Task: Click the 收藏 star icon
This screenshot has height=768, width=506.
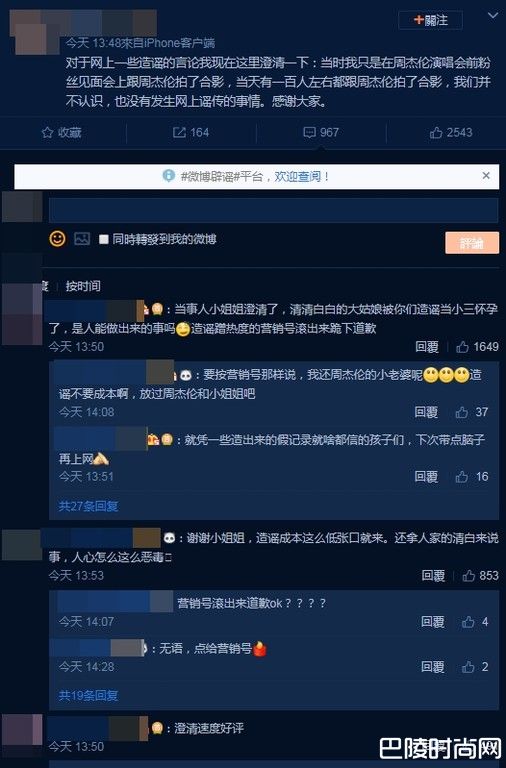Action: [48, 132]
